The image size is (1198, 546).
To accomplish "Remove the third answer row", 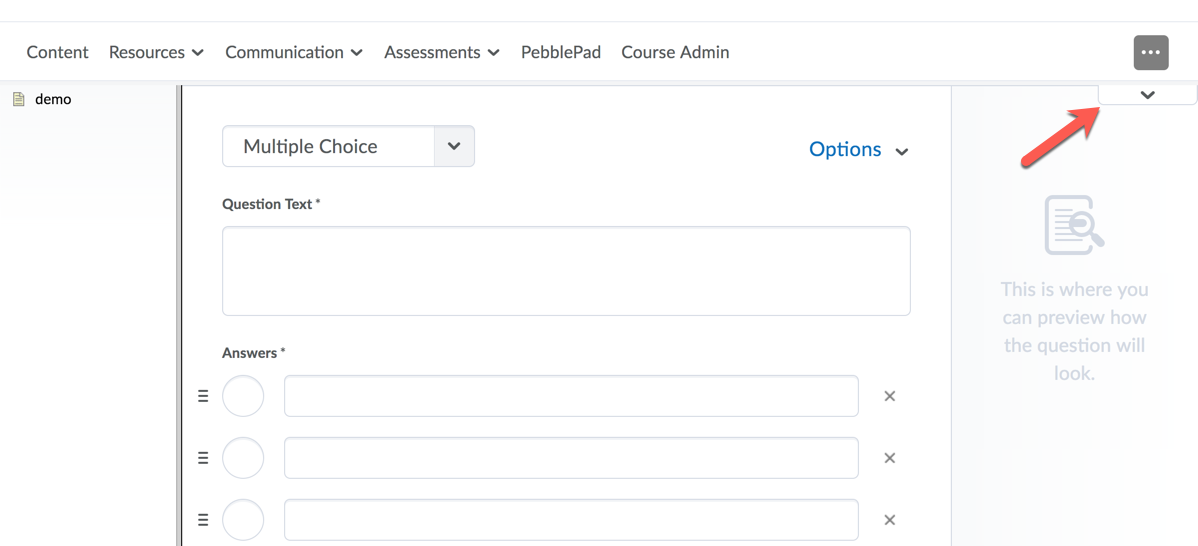I will pos(889,520).
